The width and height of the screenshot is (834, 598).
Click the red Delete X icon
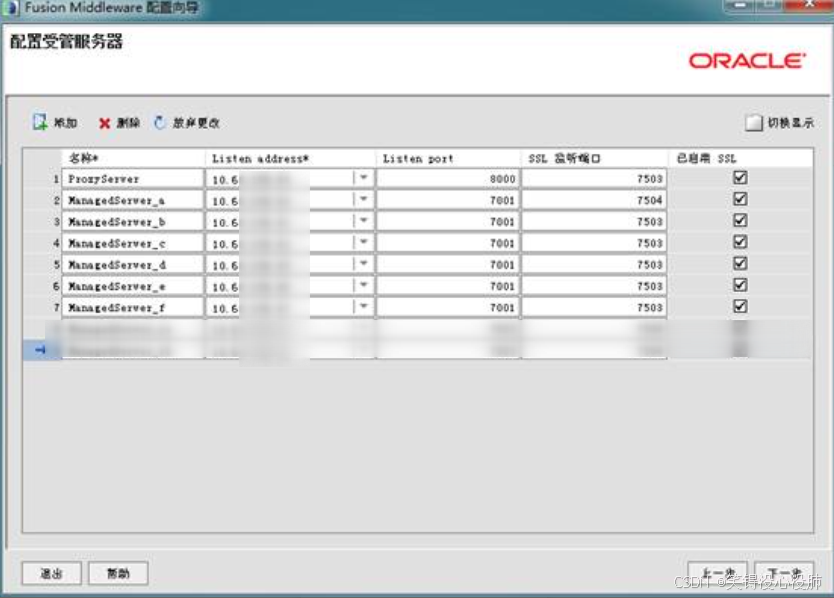point(104,123)
